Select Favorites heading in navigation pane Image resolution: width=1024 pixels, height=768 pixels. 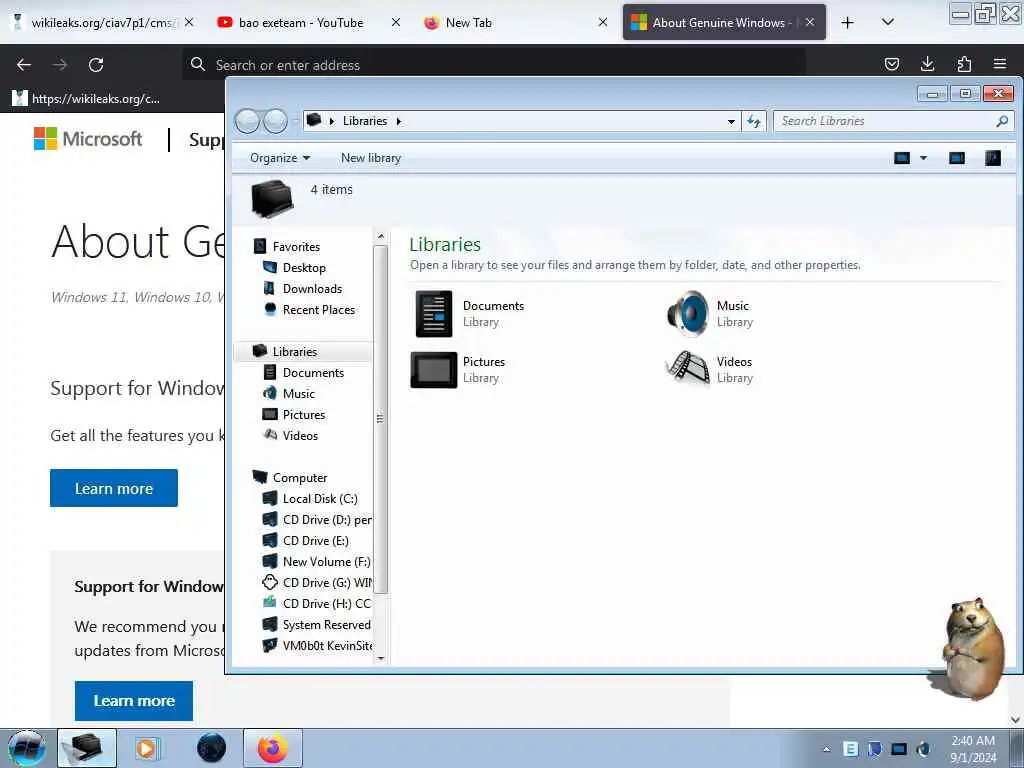[296, 247]
